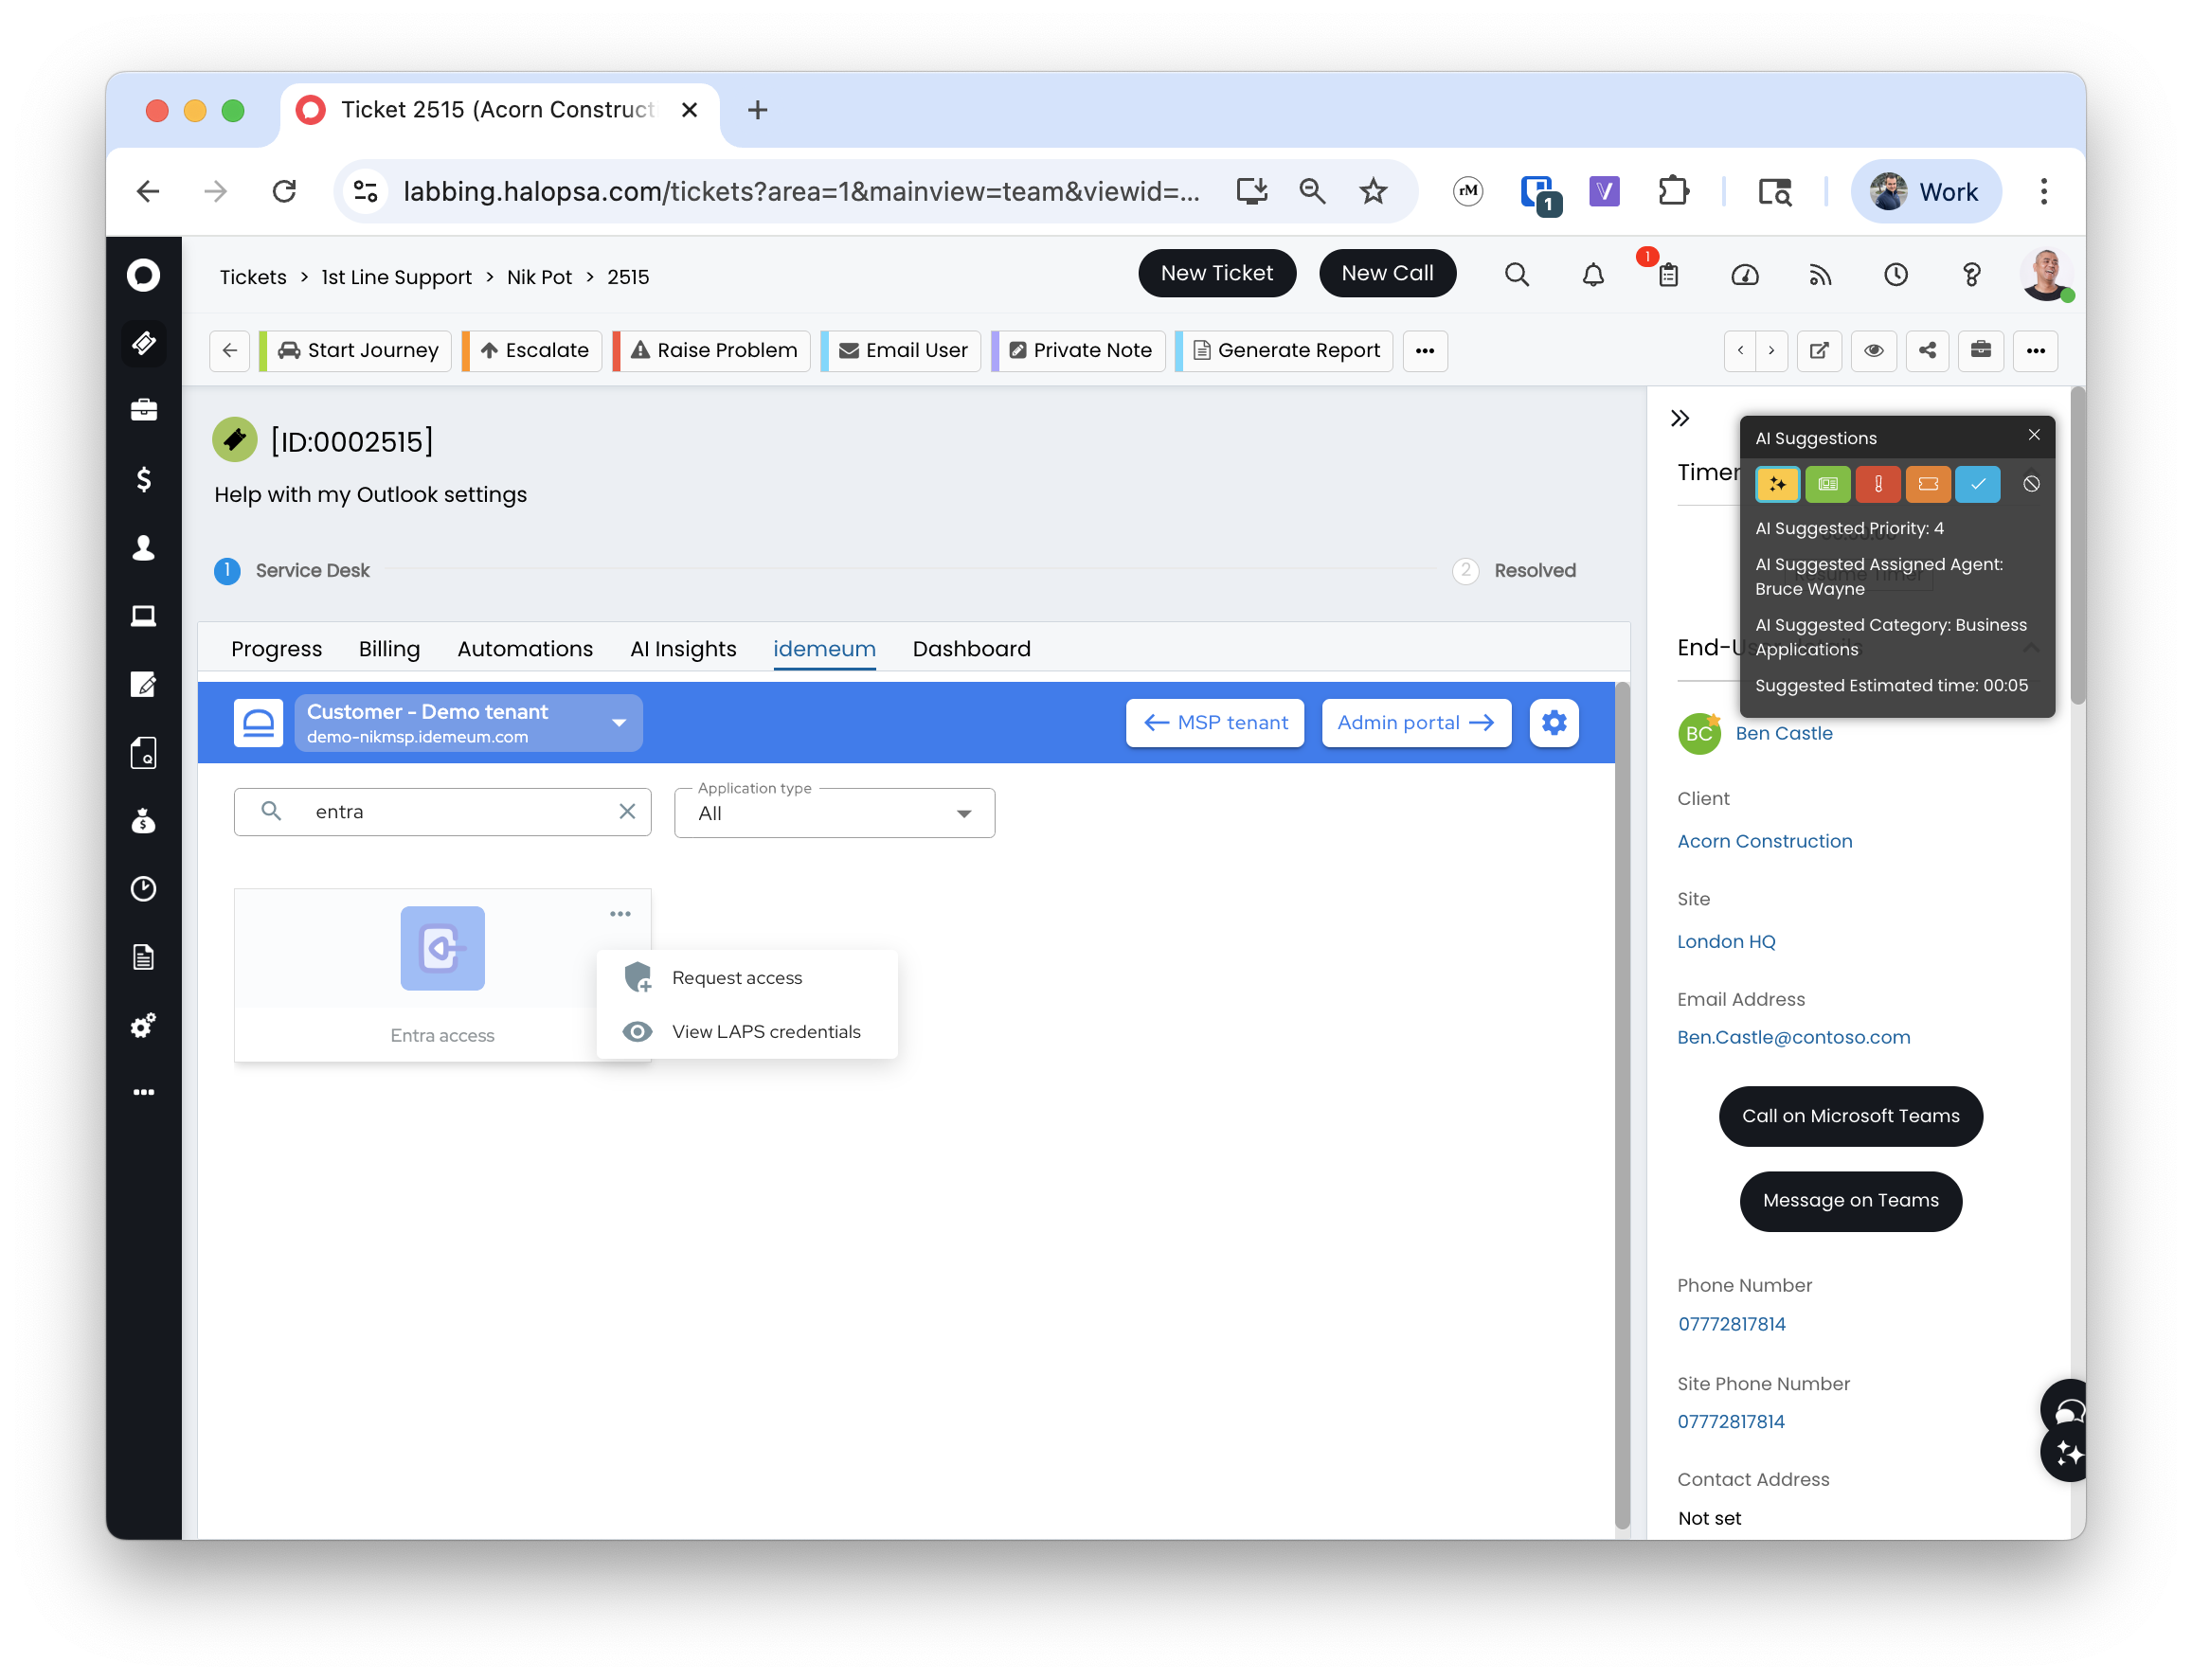Viewport: 2192px width, 1680px height.
Task: Open the Acorn Construction client link
Action: tap(1765, 841)
